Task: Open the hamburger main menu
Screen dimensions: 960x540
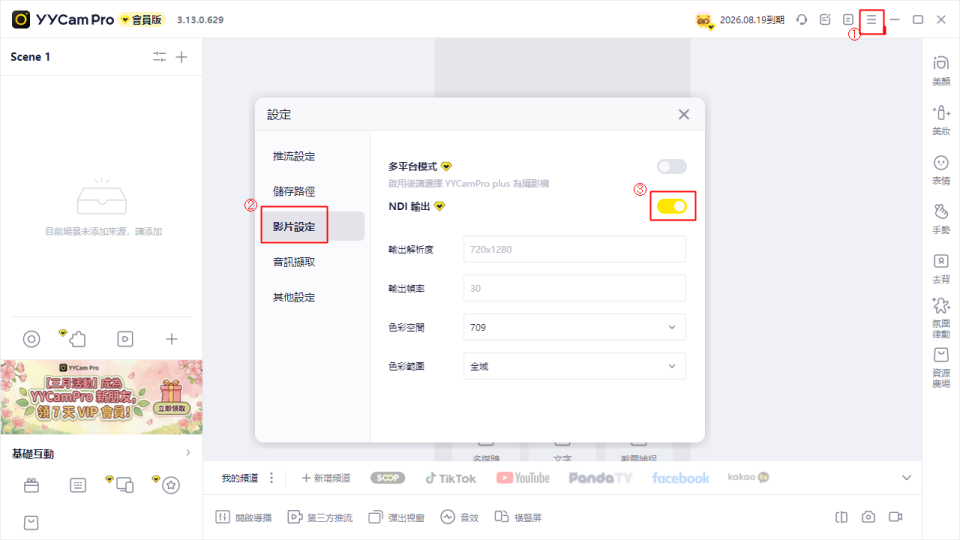Action: click(871, 19)
